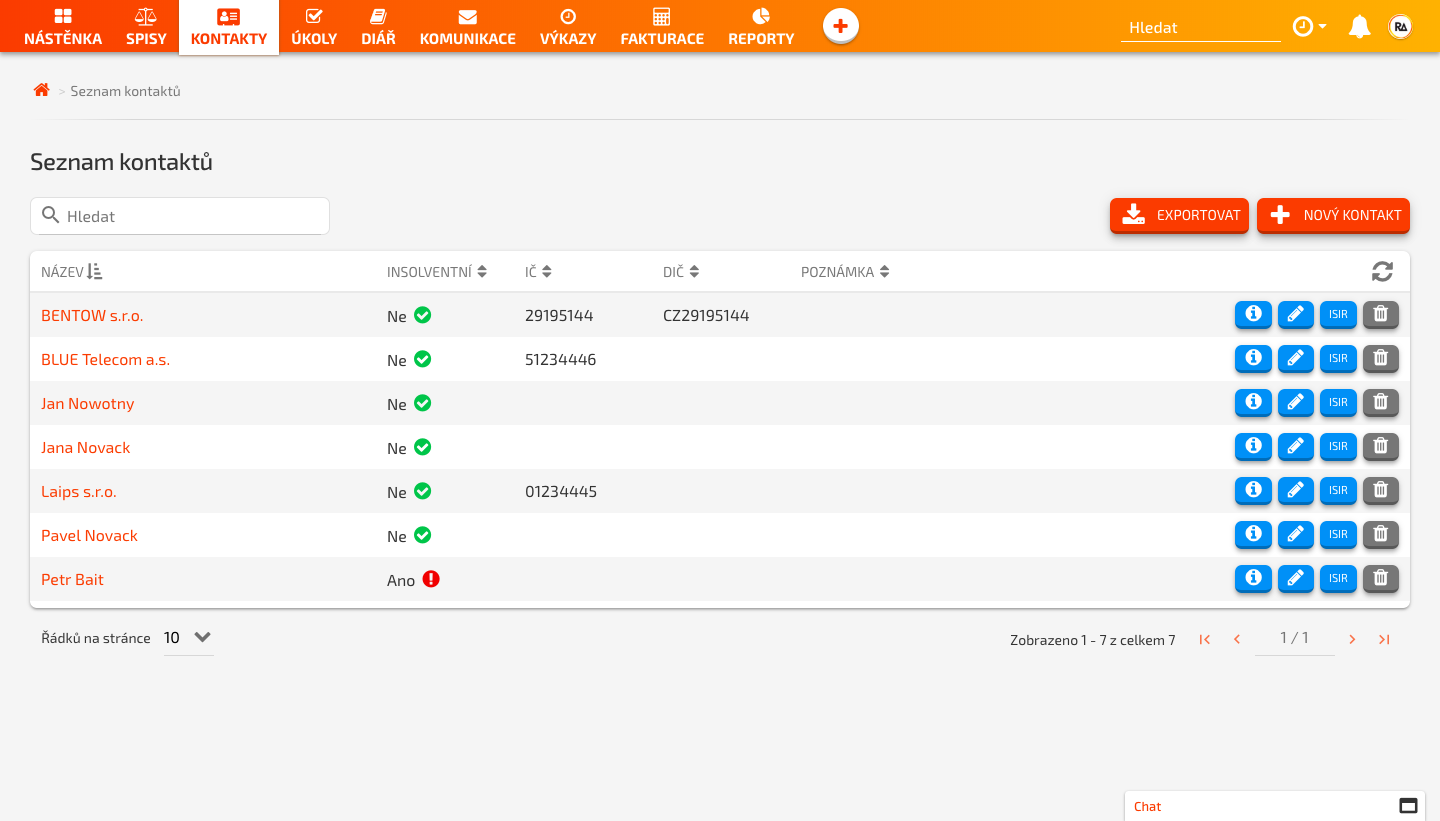Open Pavel Novack contact link
The image size is (1440, 821).
pos(89,535)
